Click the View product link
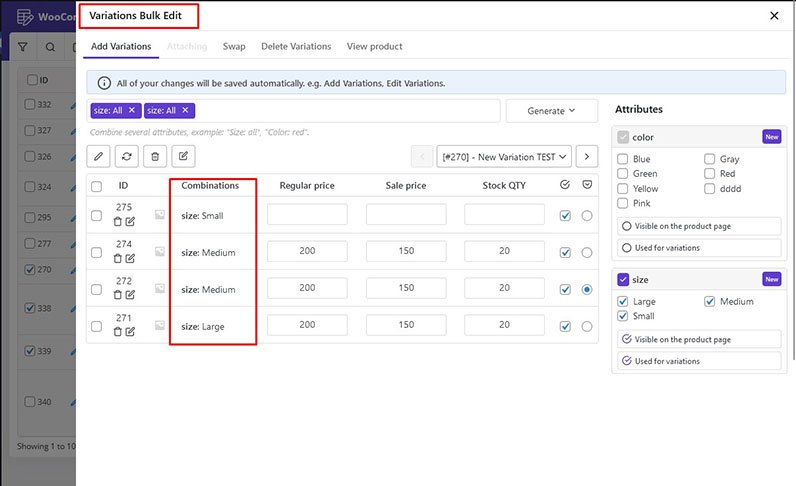The width and height of the screenshot is (796, 486). tap(374, 46)
